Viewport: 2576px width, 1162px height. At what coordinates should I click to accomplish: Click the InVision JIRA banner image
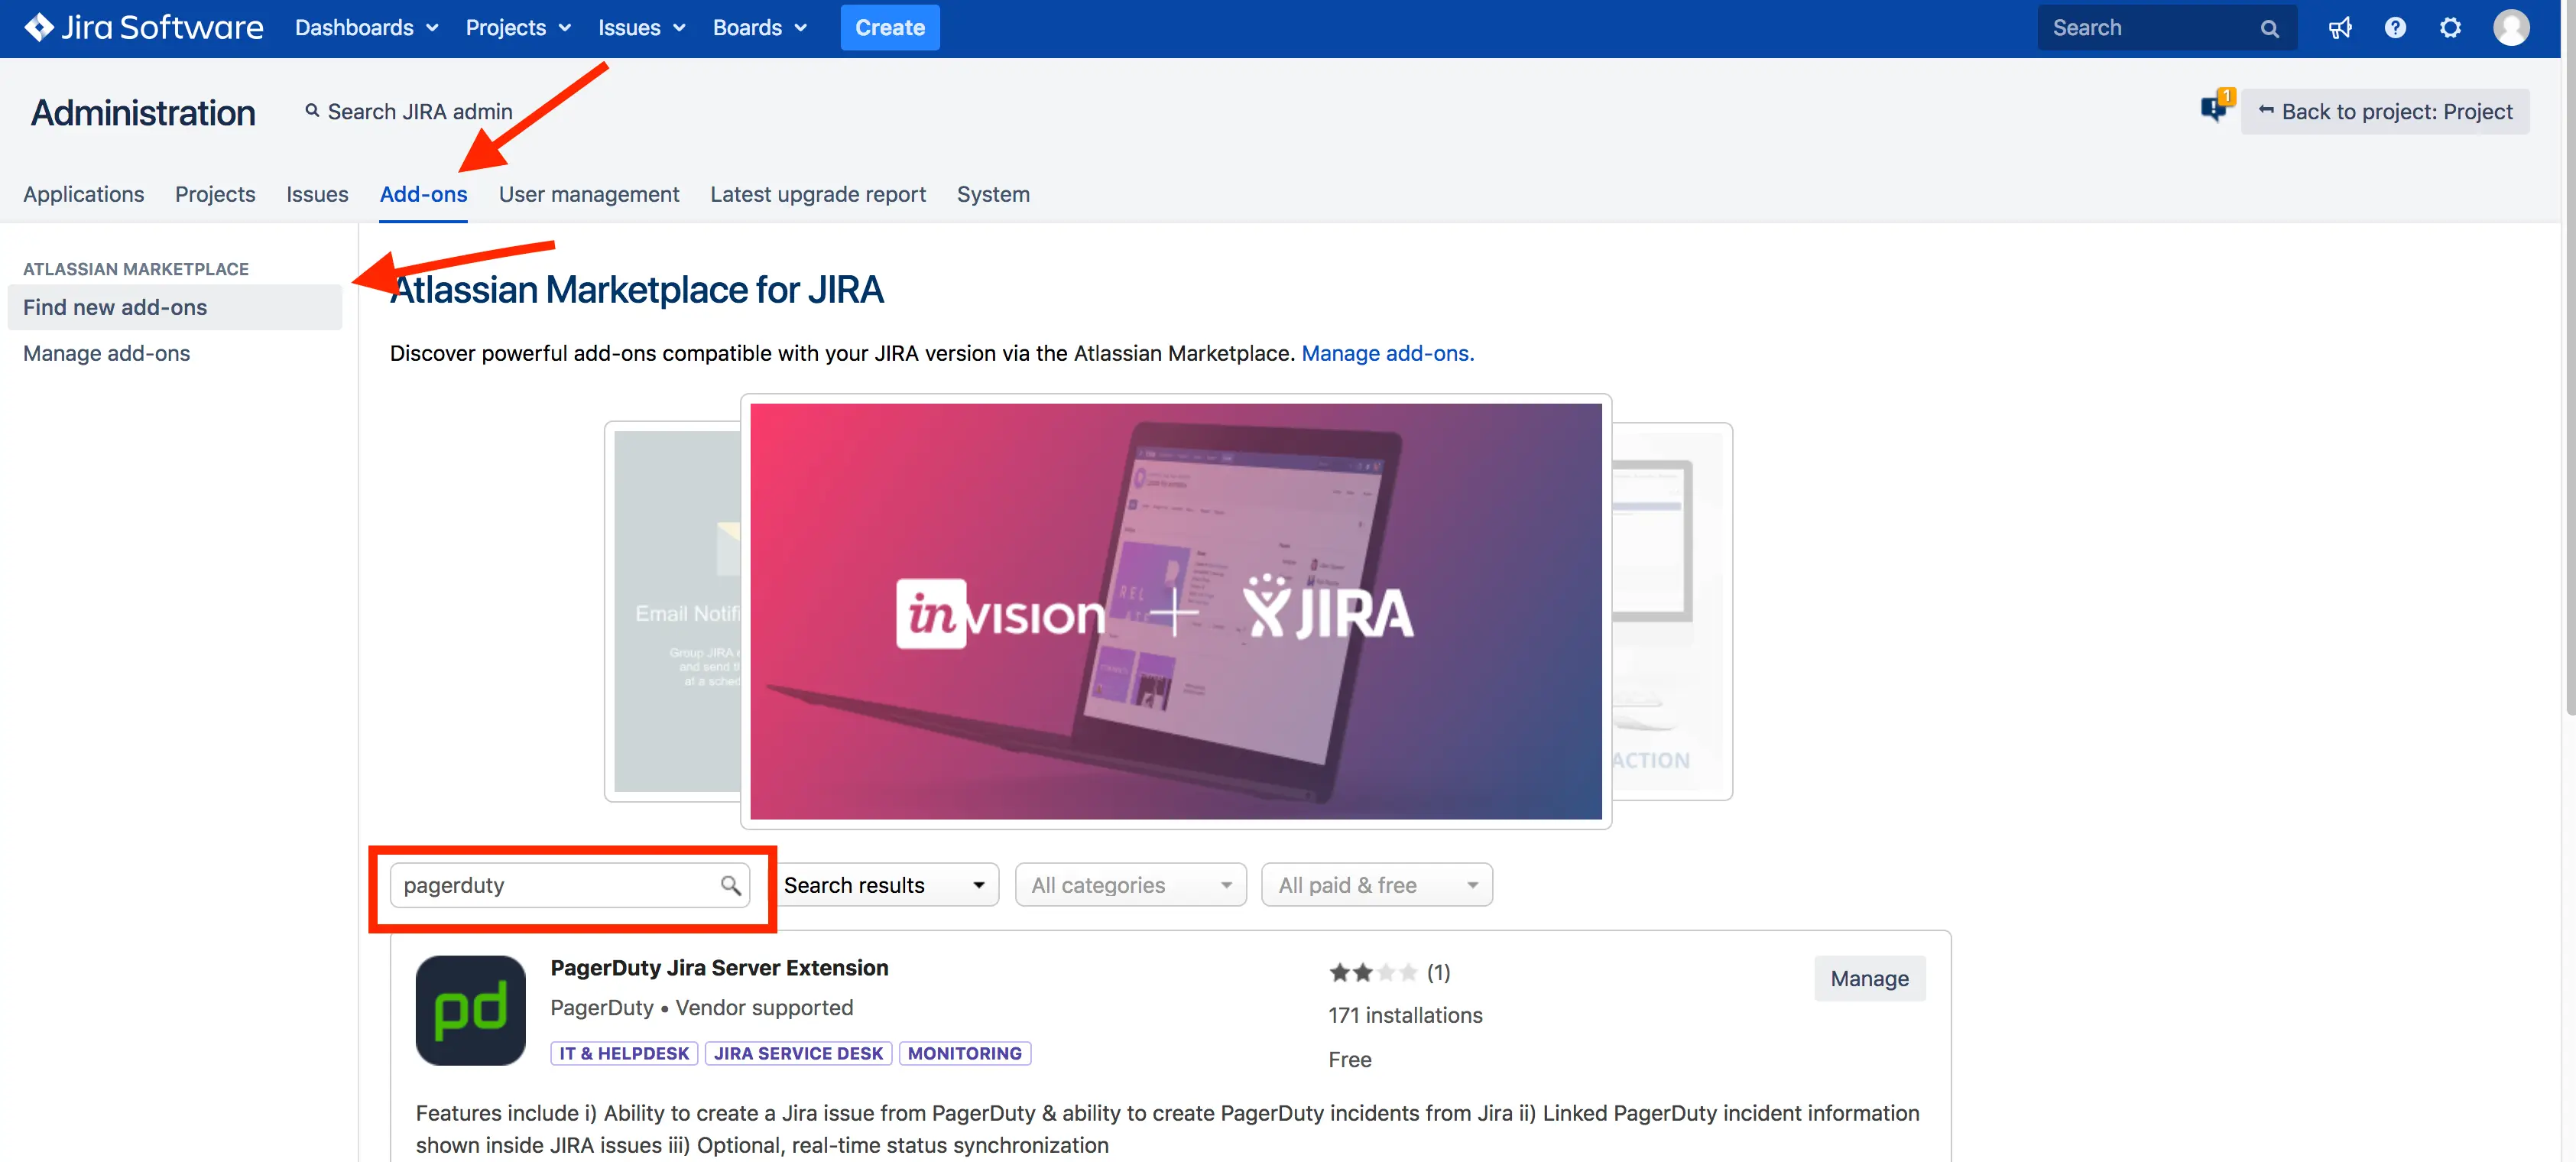(1175, 611)
